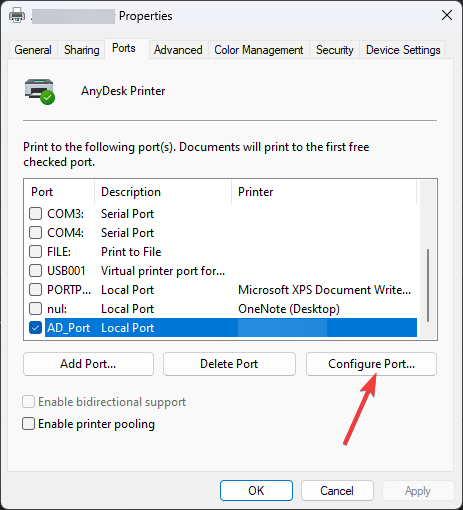Open the Color Management tab
The image size is (463, 510).
[x=259, y=50]
